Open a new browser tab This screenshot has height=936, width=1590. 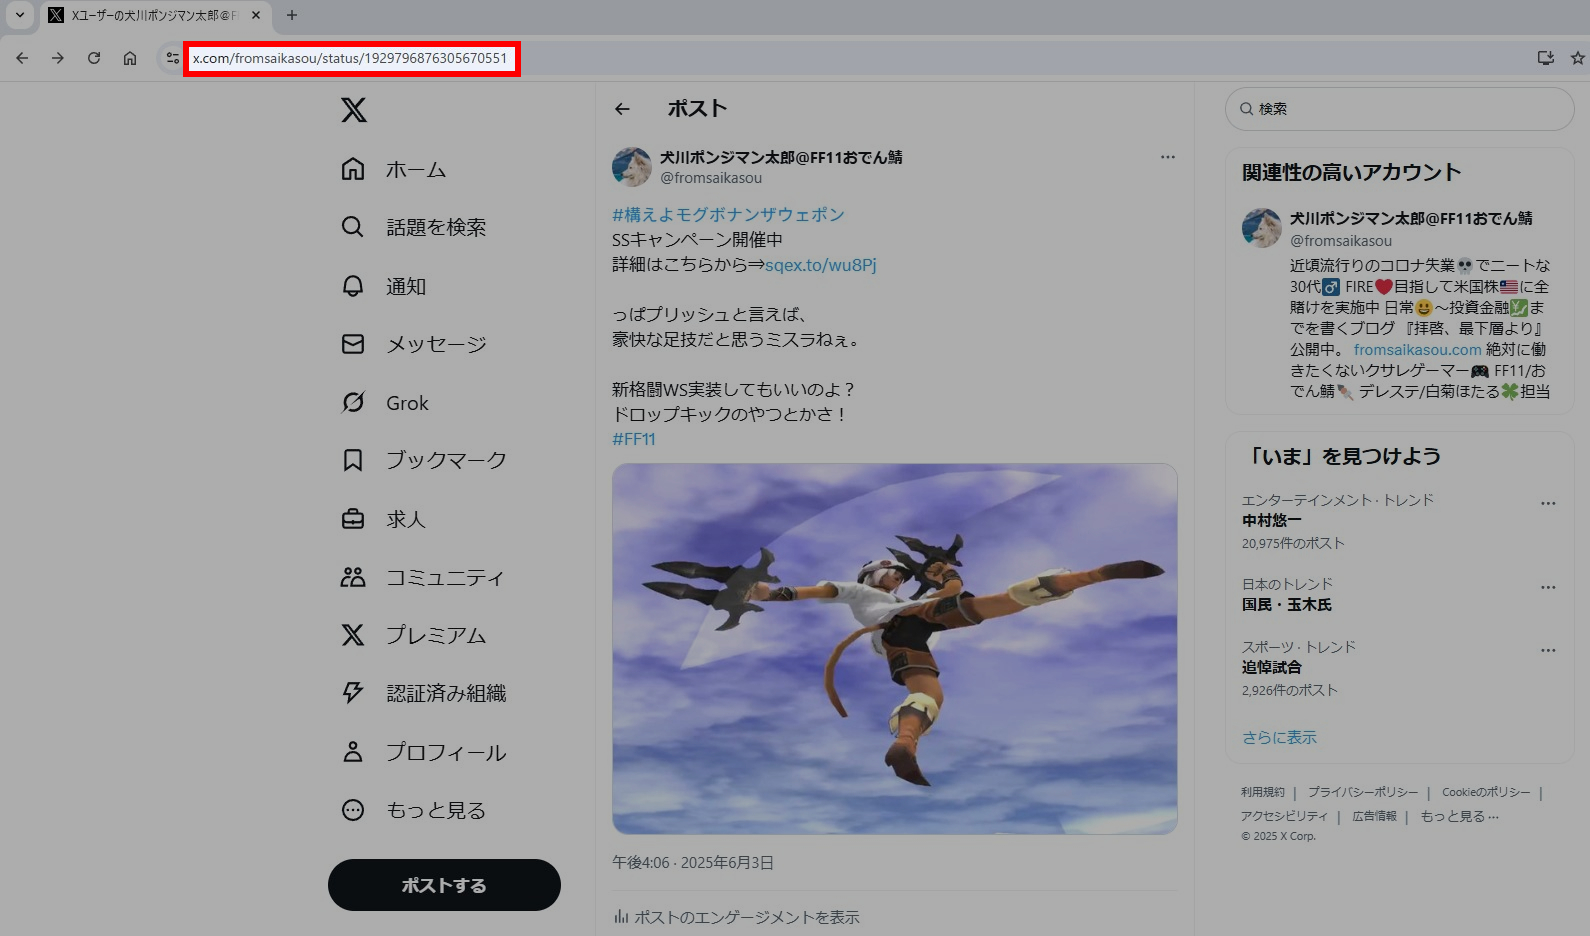292,15
